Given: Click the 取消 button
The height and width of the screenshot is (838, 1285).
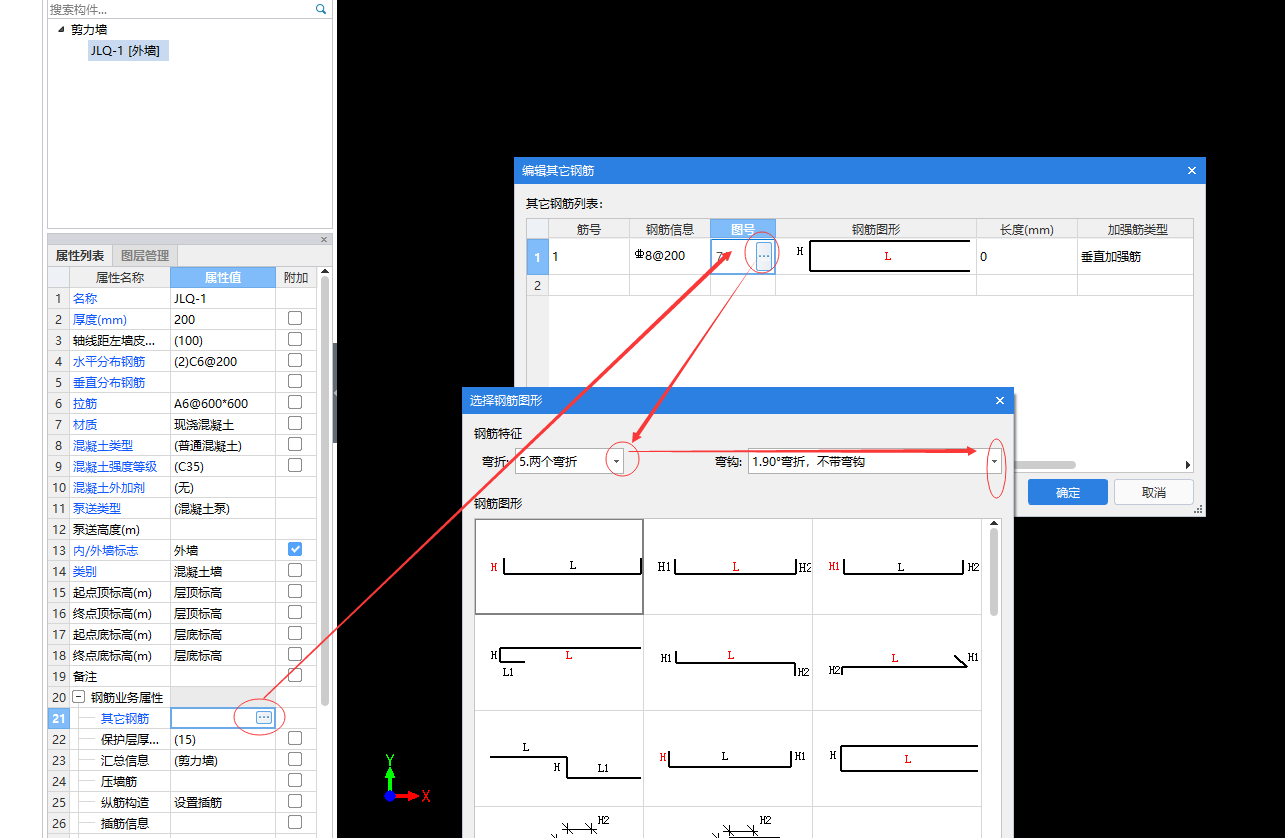Looking at the screenshot, I should 1153,492.
